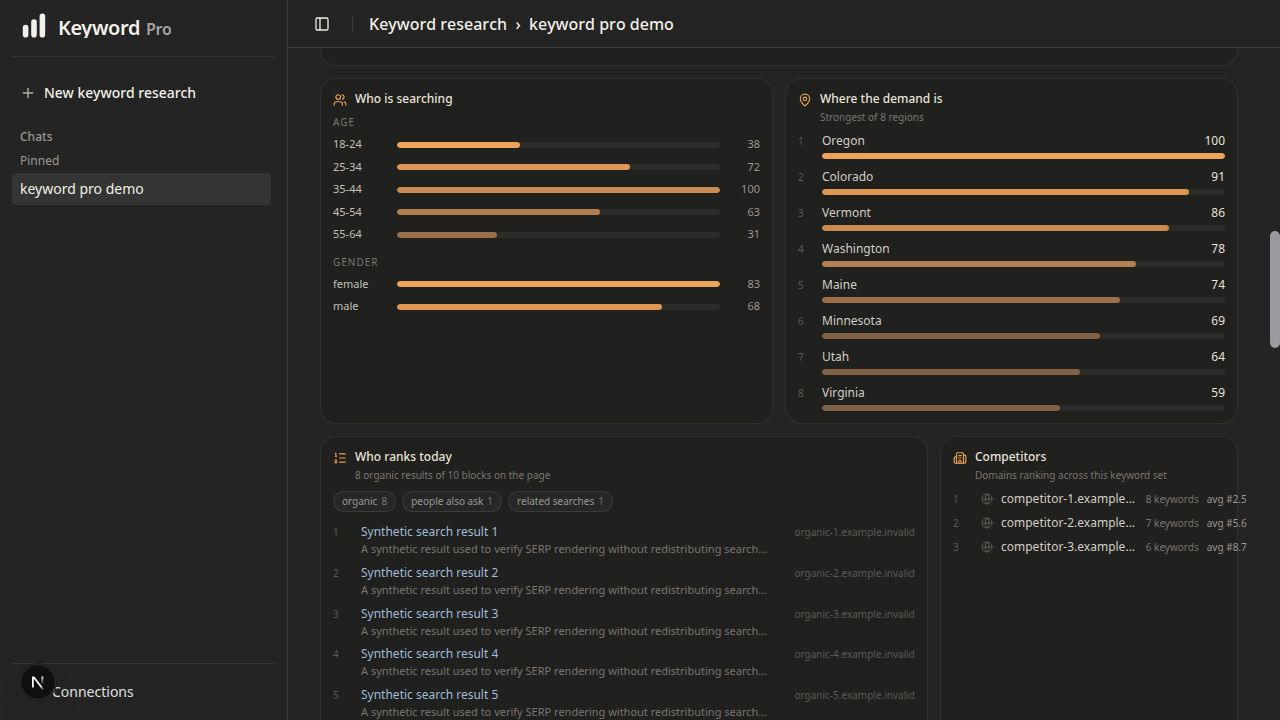Open Synthetic search result 2

429,573
